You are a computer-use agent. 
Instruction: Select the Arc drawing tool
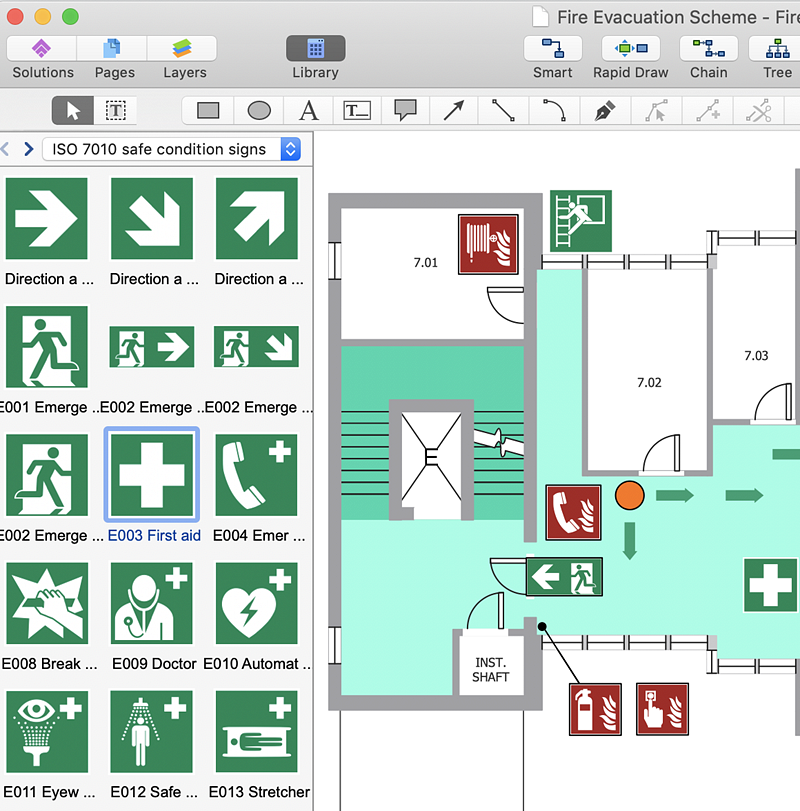(x=554, y=111)
